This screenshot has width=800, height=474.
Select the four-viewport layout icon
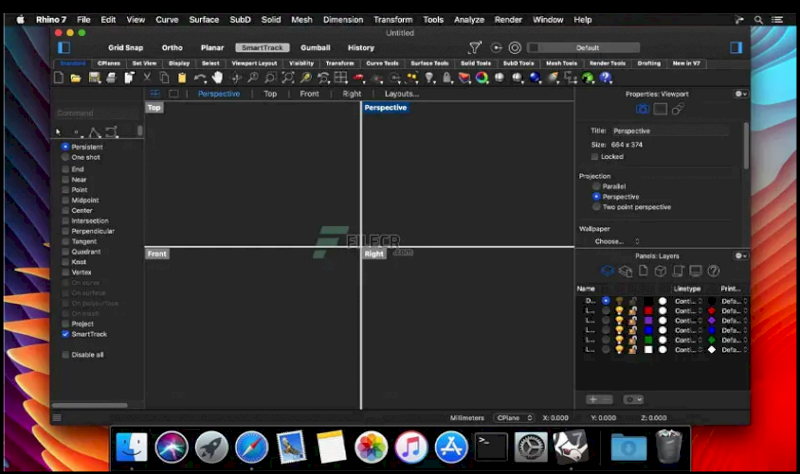(x=155, y=94)
